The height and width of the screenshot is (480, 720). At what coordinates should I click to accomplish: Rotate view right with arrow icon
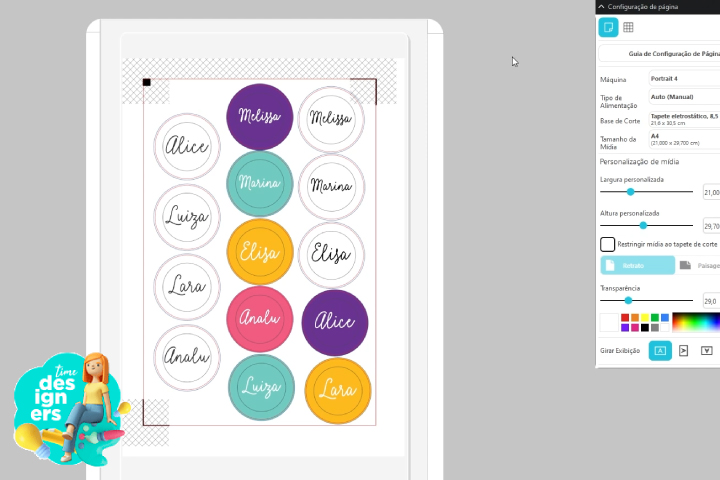[684, 350]
